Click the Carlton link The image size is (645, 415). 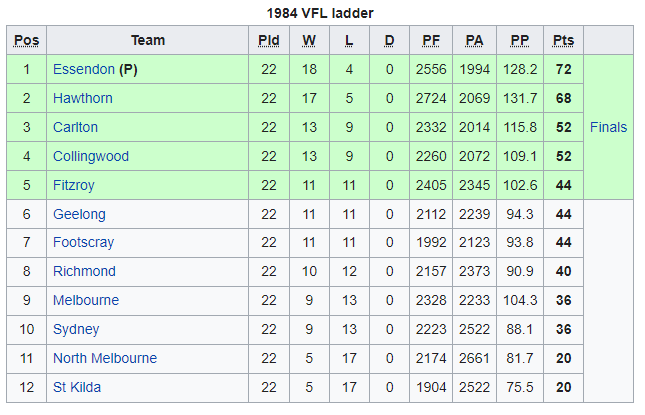coord(76,127)
